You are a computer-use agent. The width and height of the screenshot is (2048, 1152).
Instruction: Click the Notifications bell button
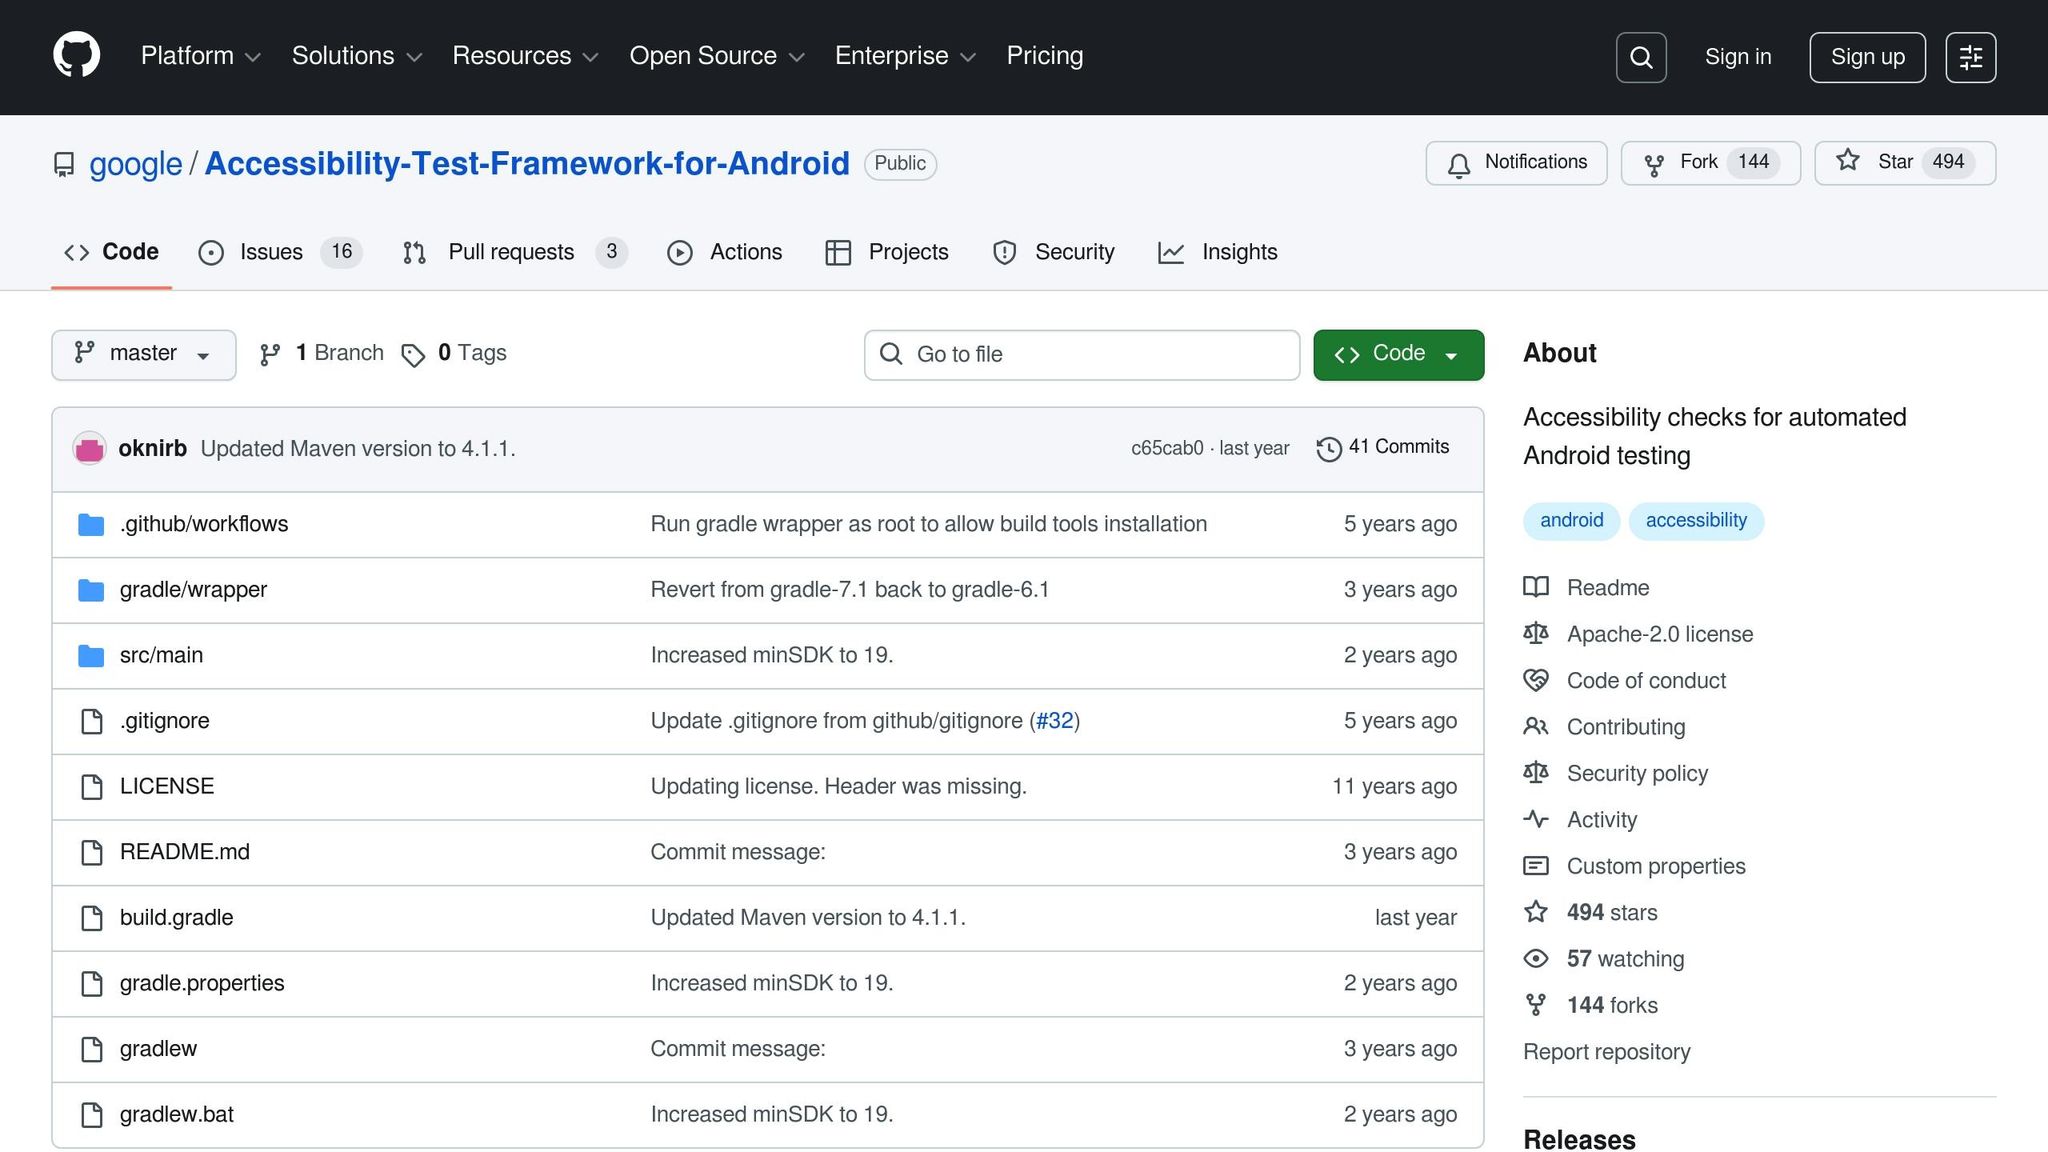(x=1515, y=163)
